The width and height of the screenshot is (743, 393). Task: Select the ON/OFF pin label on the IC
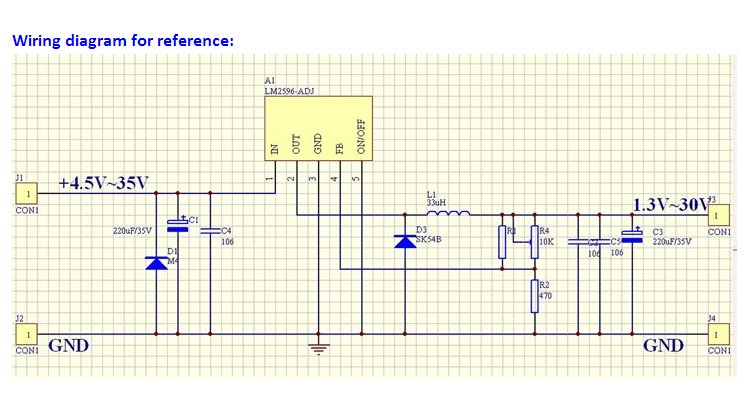point(361,137)
